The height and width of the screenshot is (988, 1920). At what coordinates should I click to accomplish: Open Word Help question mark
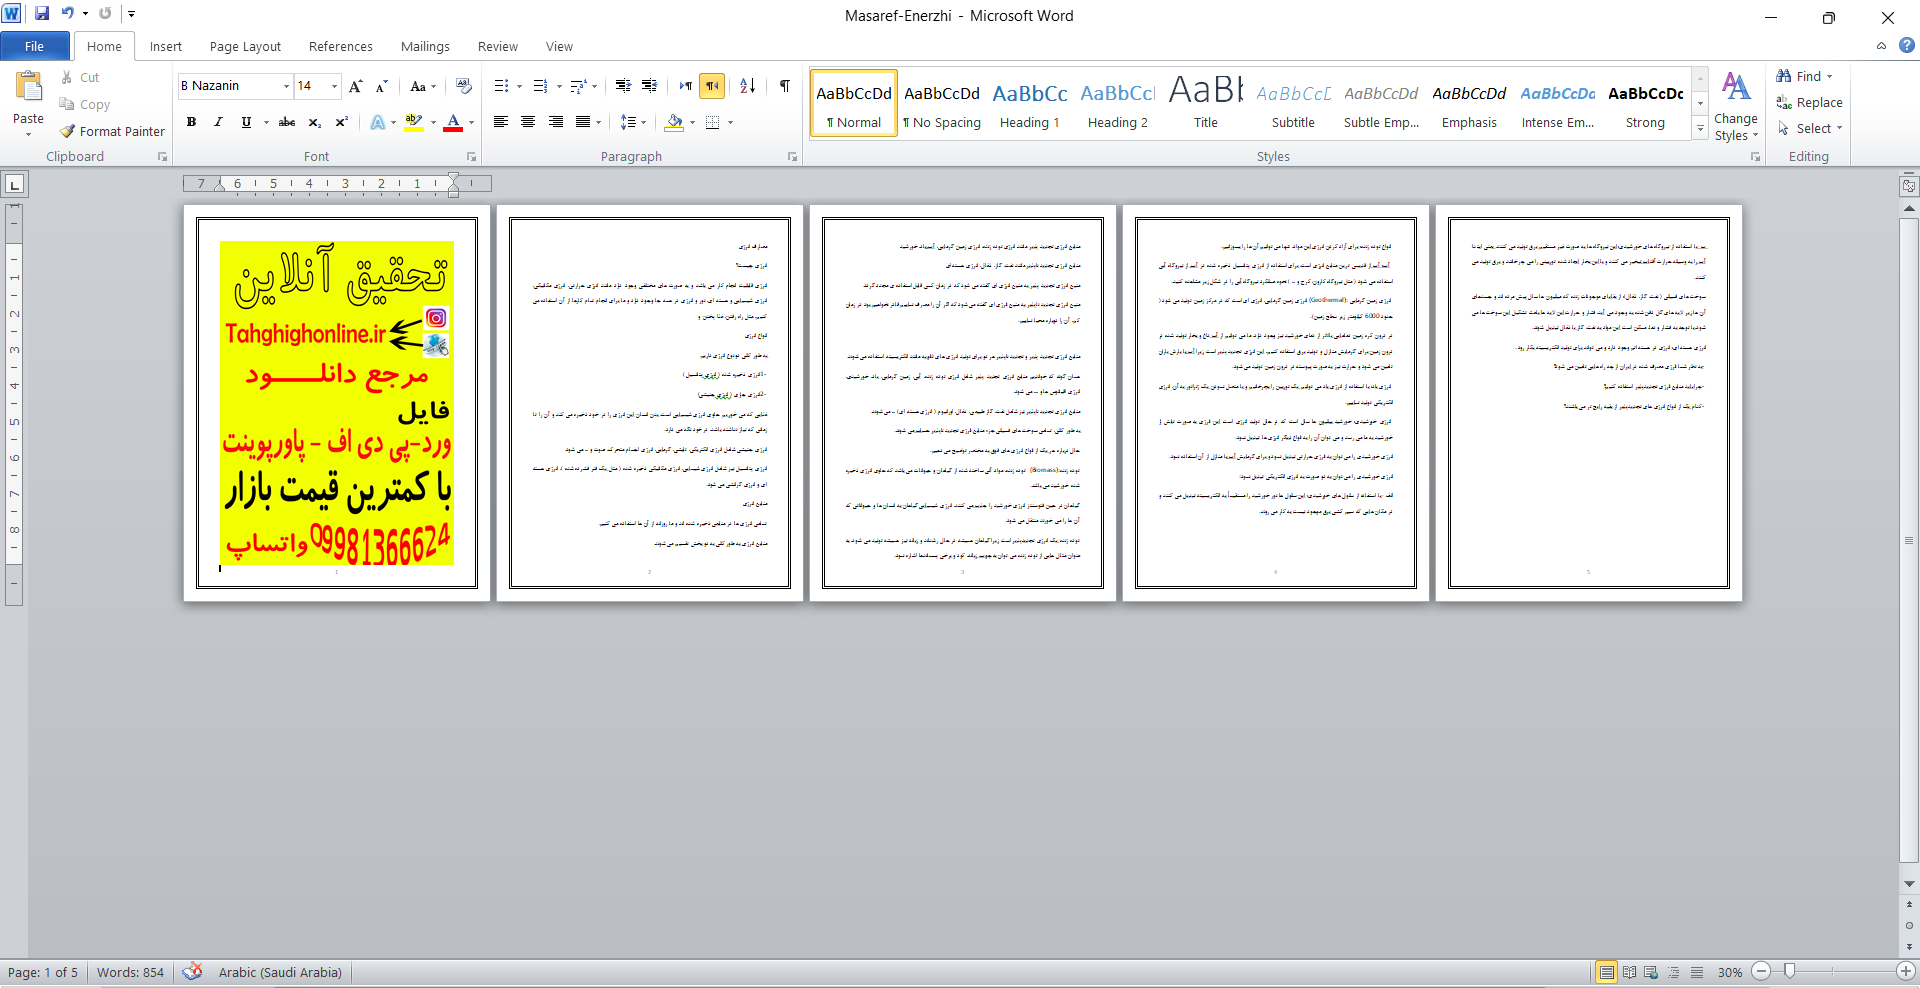click(x=1907, y=46)
